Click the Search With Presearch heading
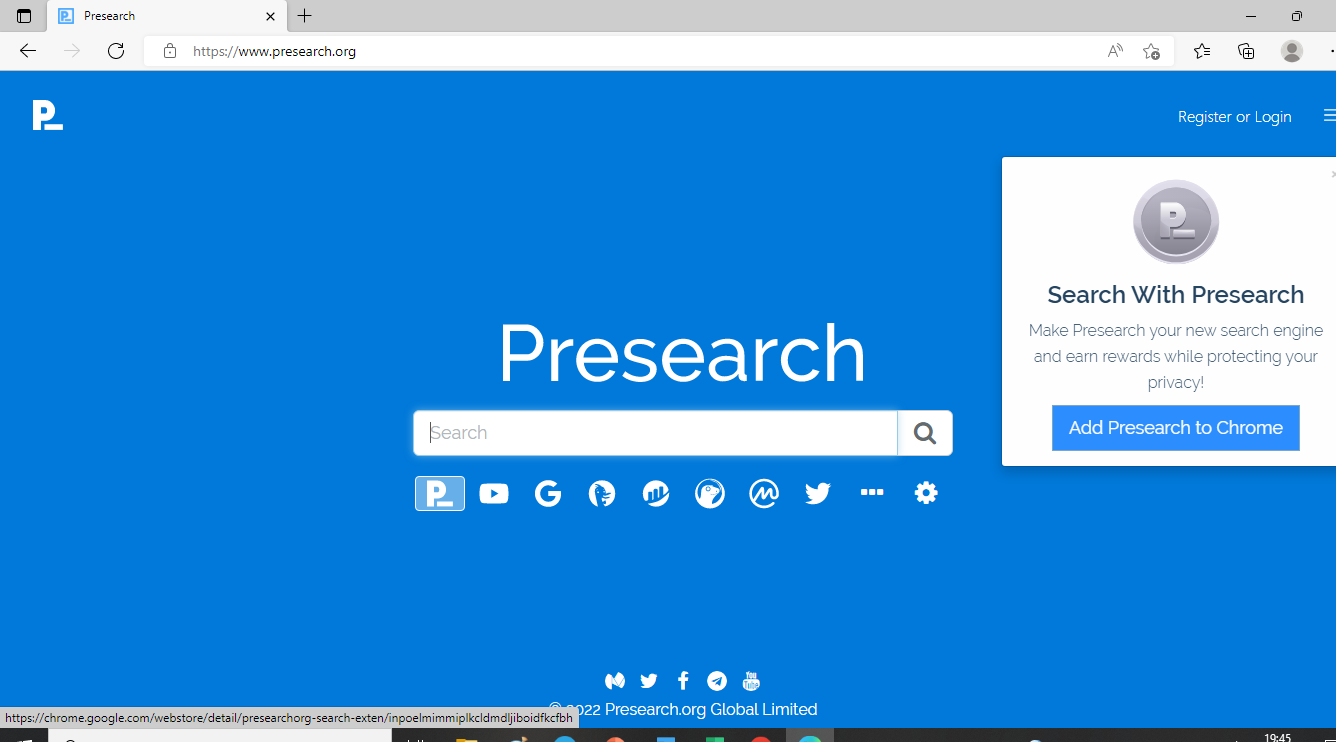 point(1176,295)
